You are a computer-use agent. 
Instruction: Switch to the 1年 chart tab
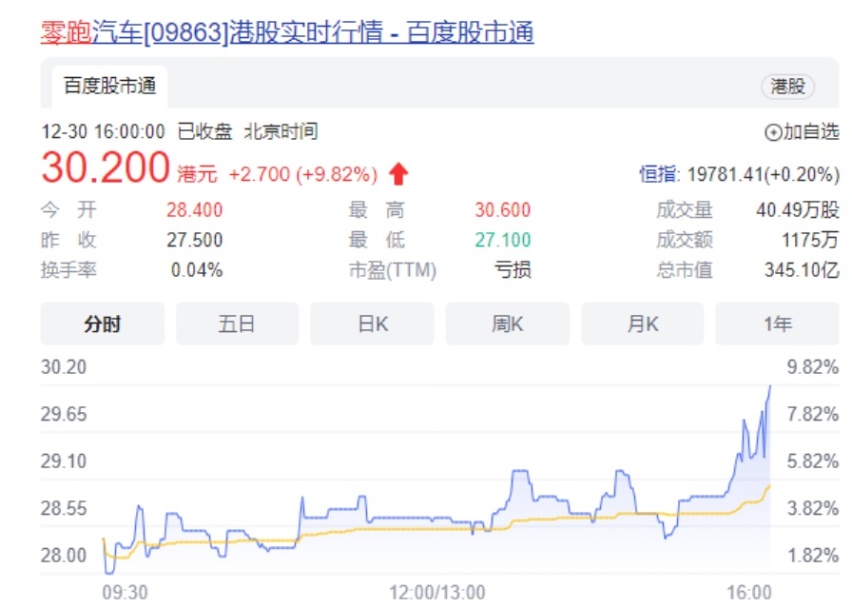778,324
